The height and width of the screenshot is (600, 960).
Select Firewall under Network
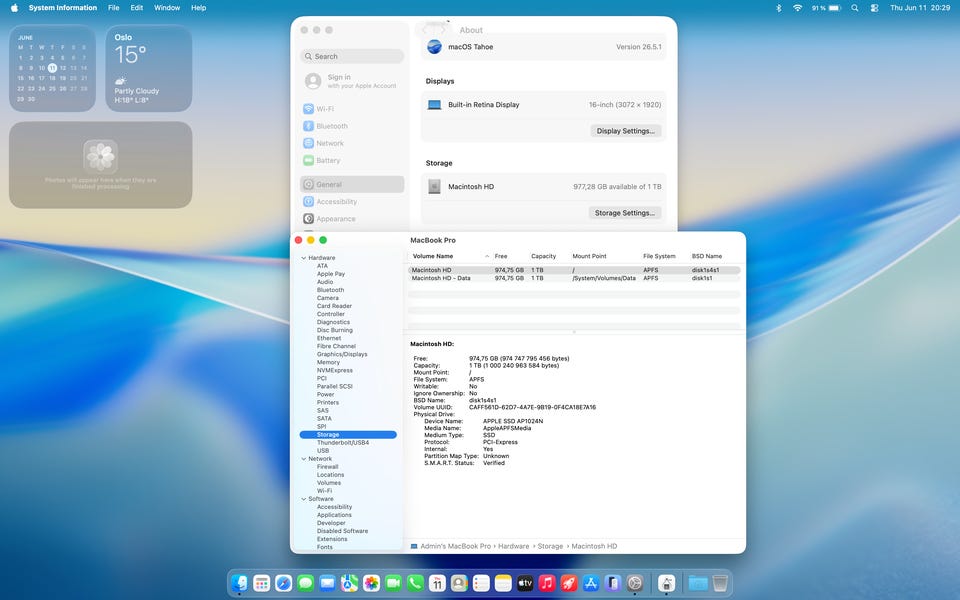coord(328,467)
